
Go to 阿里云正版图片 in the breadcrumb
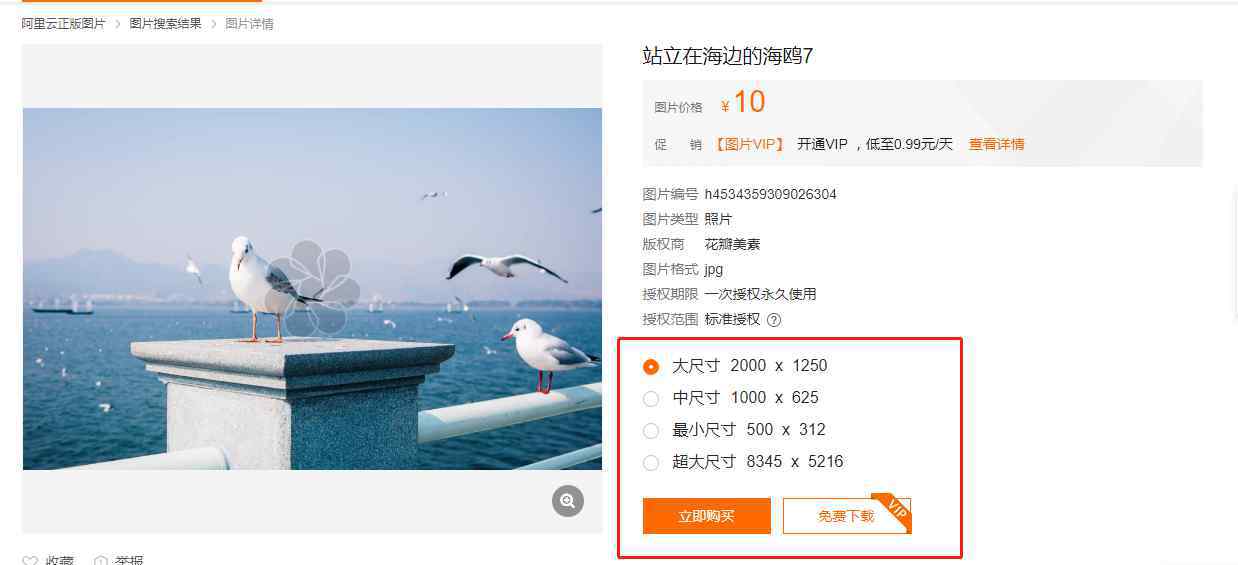click(64, 23)
